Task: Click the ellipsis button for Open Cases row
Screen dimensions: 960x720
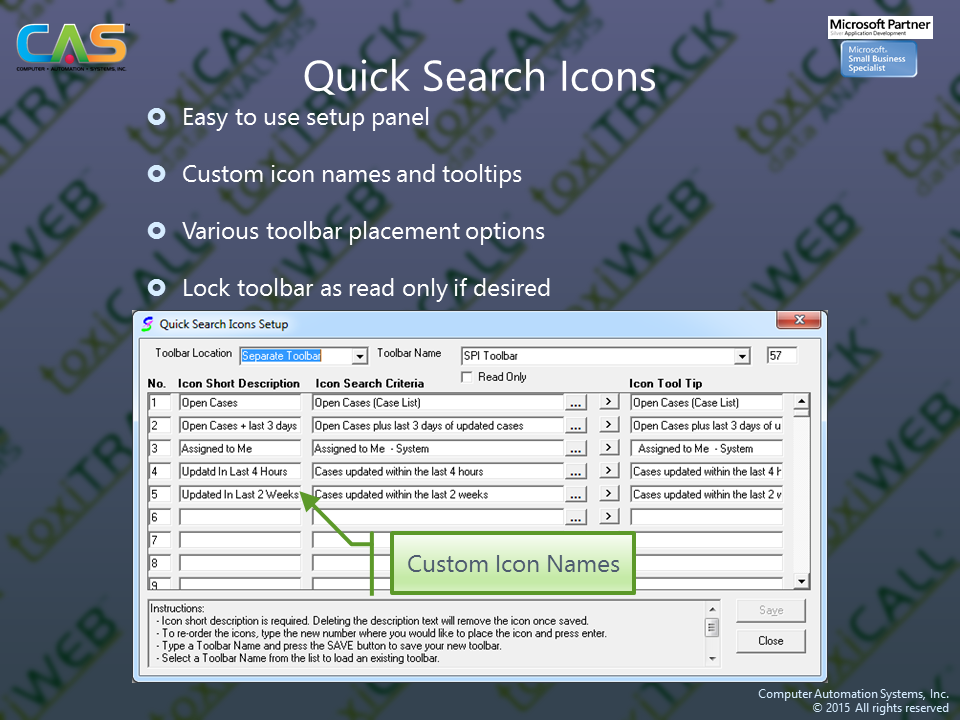Action: click(575, 403)
